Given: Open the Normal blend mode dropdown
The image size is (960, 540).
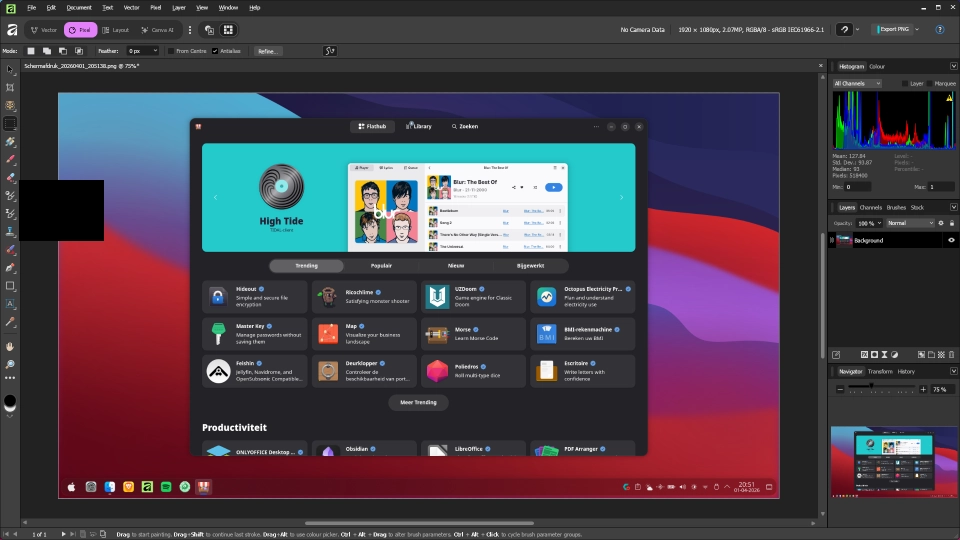Looking at the screenshot, I should pyautogui.click(x=908, y=223).
